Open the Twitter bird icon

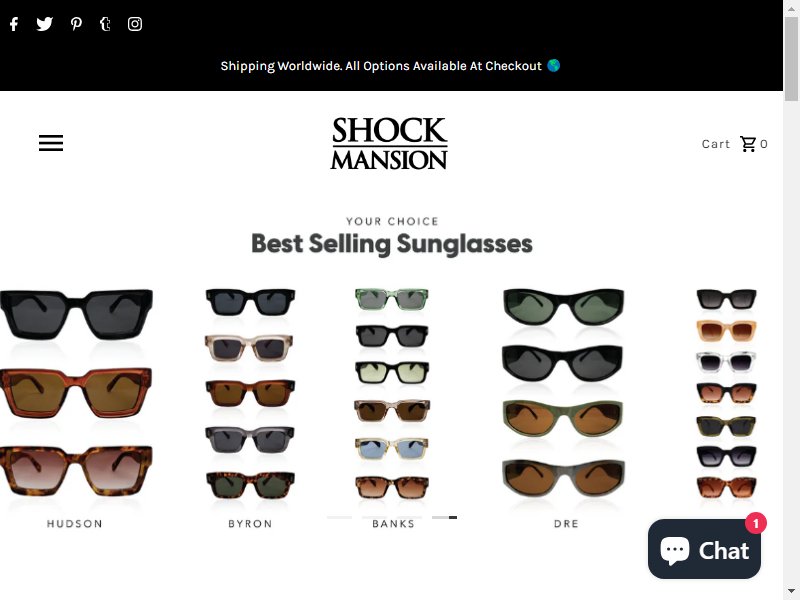coord(45,24)
